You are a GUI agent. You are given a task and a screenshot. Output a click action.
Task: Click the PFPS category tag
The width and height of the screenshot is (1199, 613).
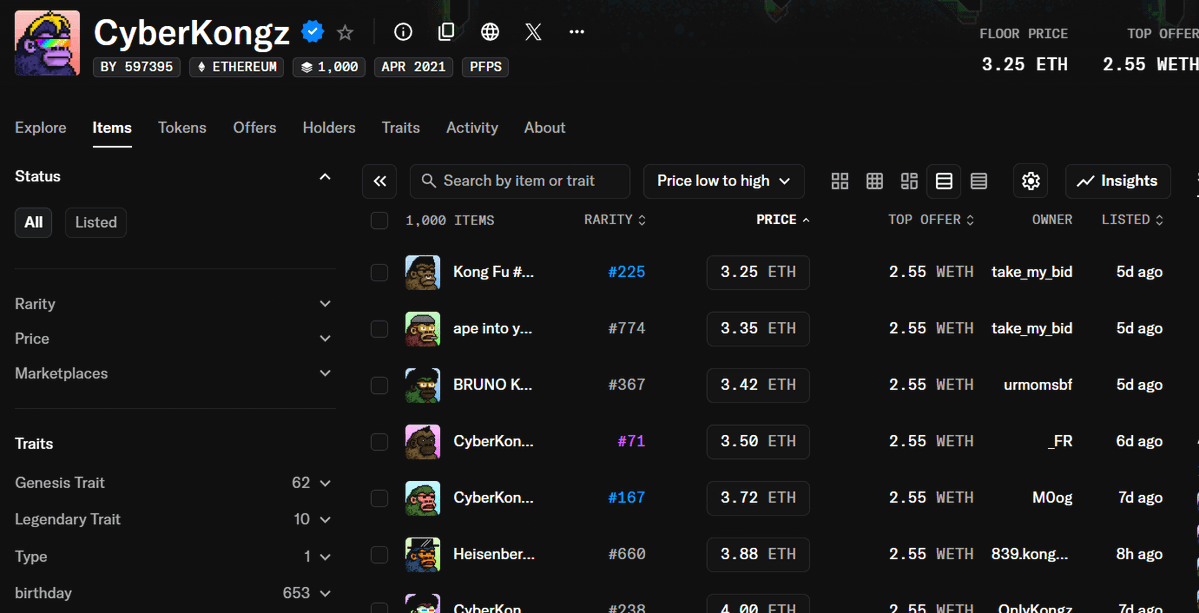[x=486, y=66]
